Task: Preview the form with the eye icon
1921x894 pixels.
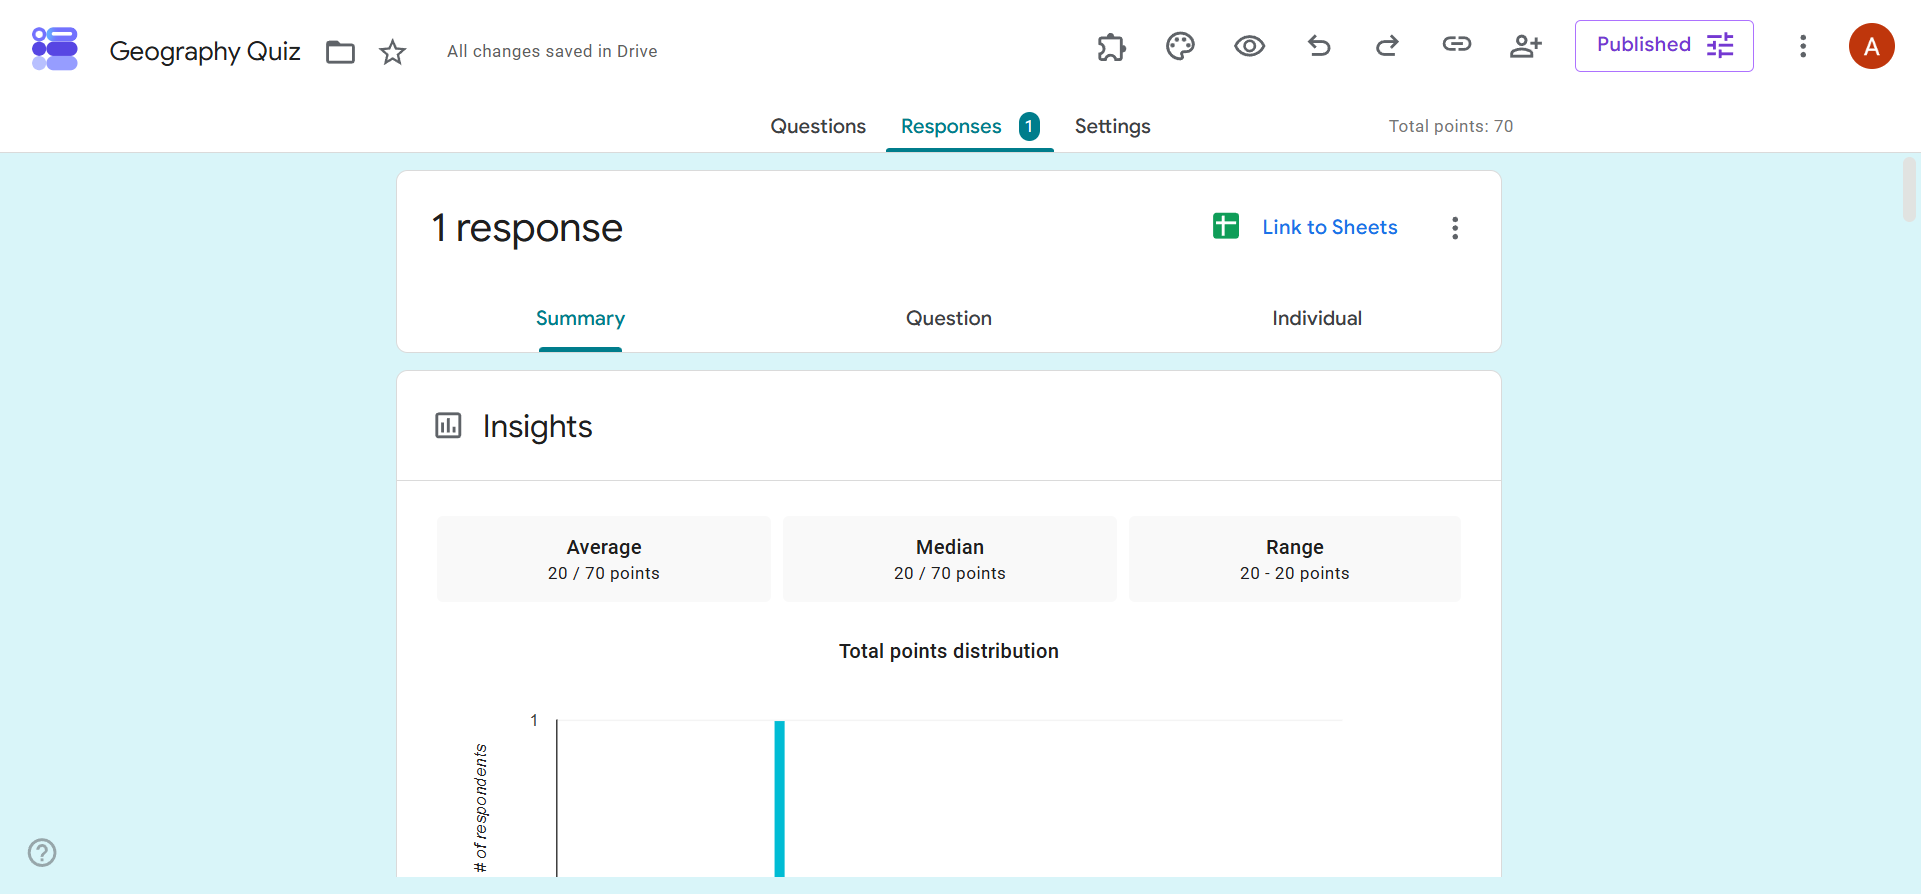Action: [x=1249, y=46]
